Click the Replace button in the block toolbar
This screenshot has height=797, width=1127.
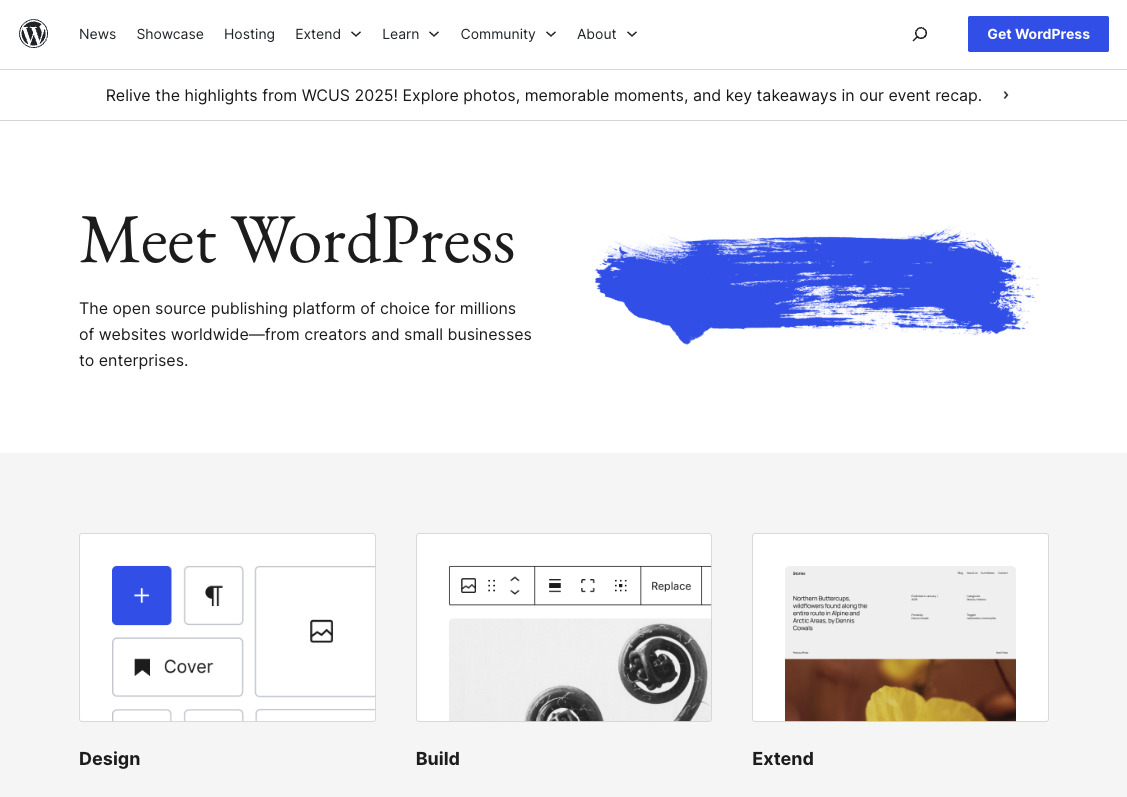pyautogui.click(x=670, y=586)
